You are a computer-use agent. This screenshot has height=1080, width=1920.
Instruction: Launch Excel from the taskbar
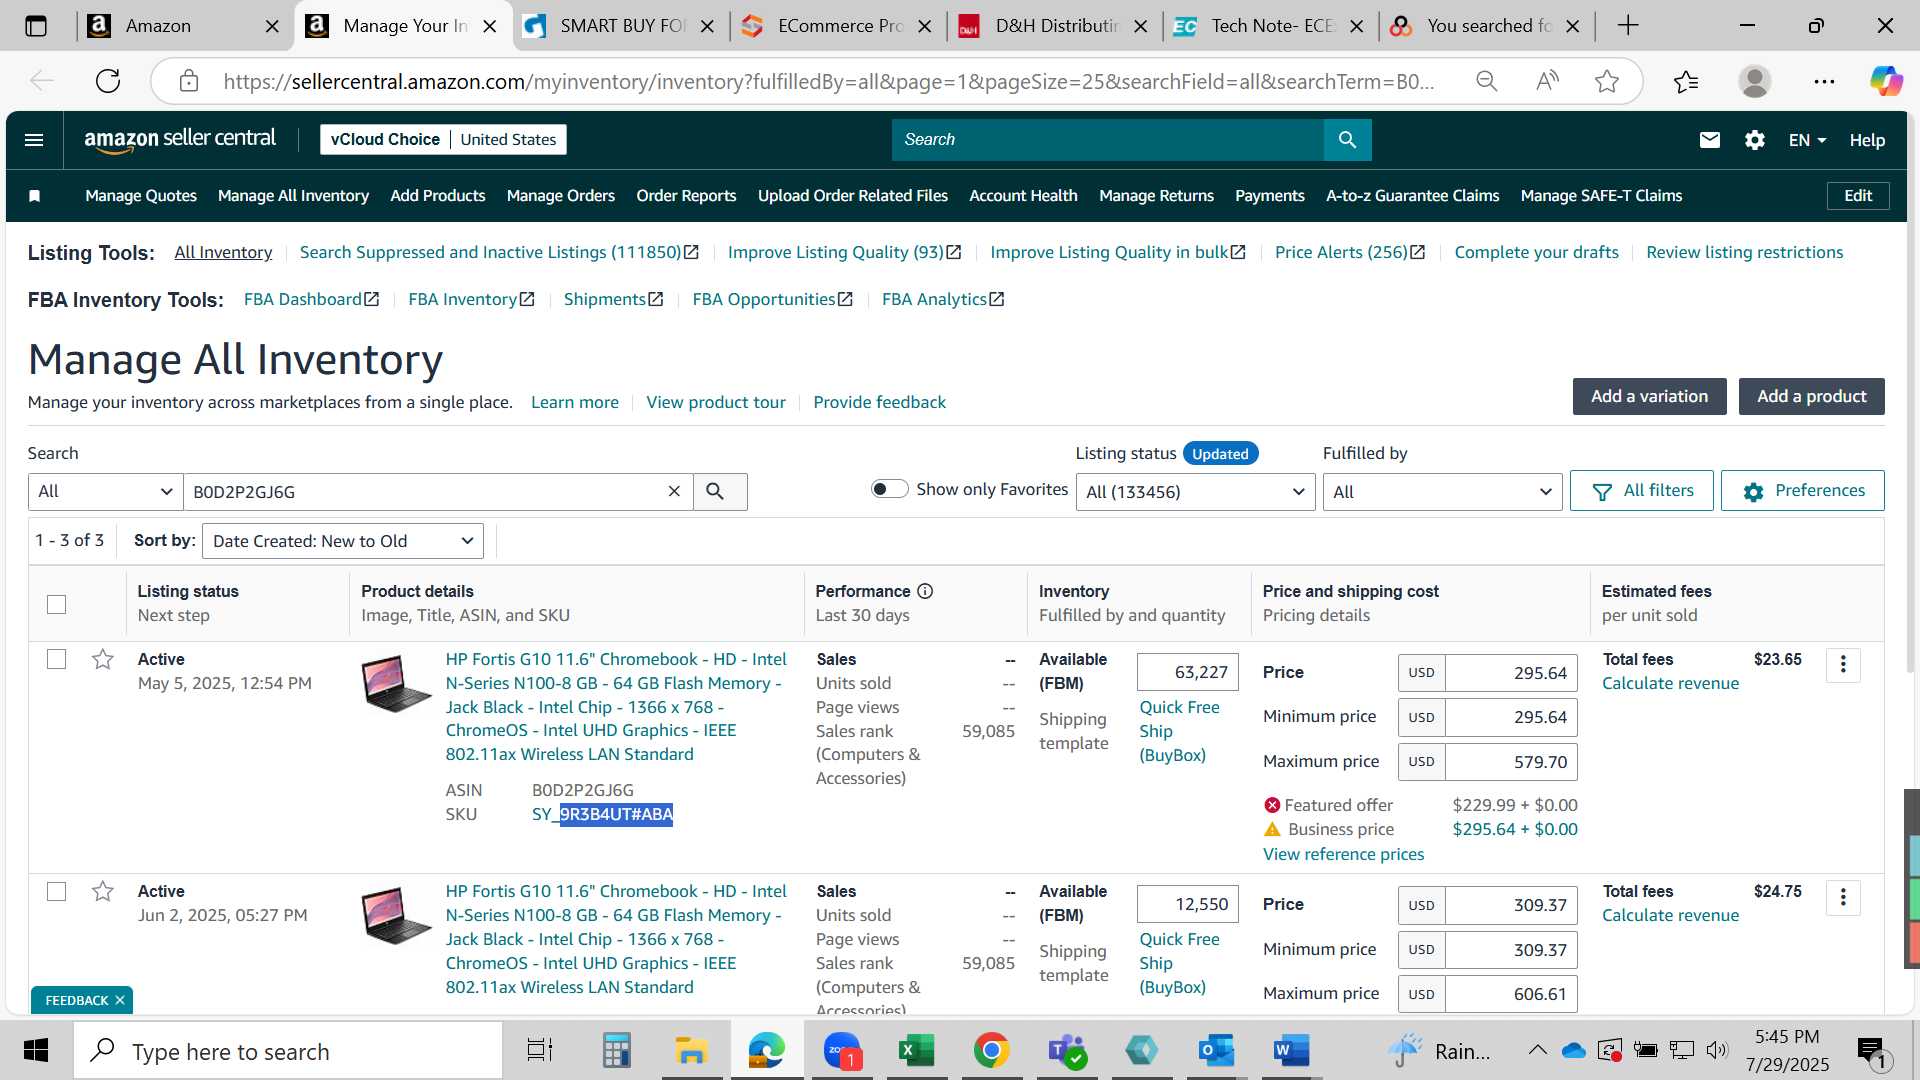pos(916,1051)
